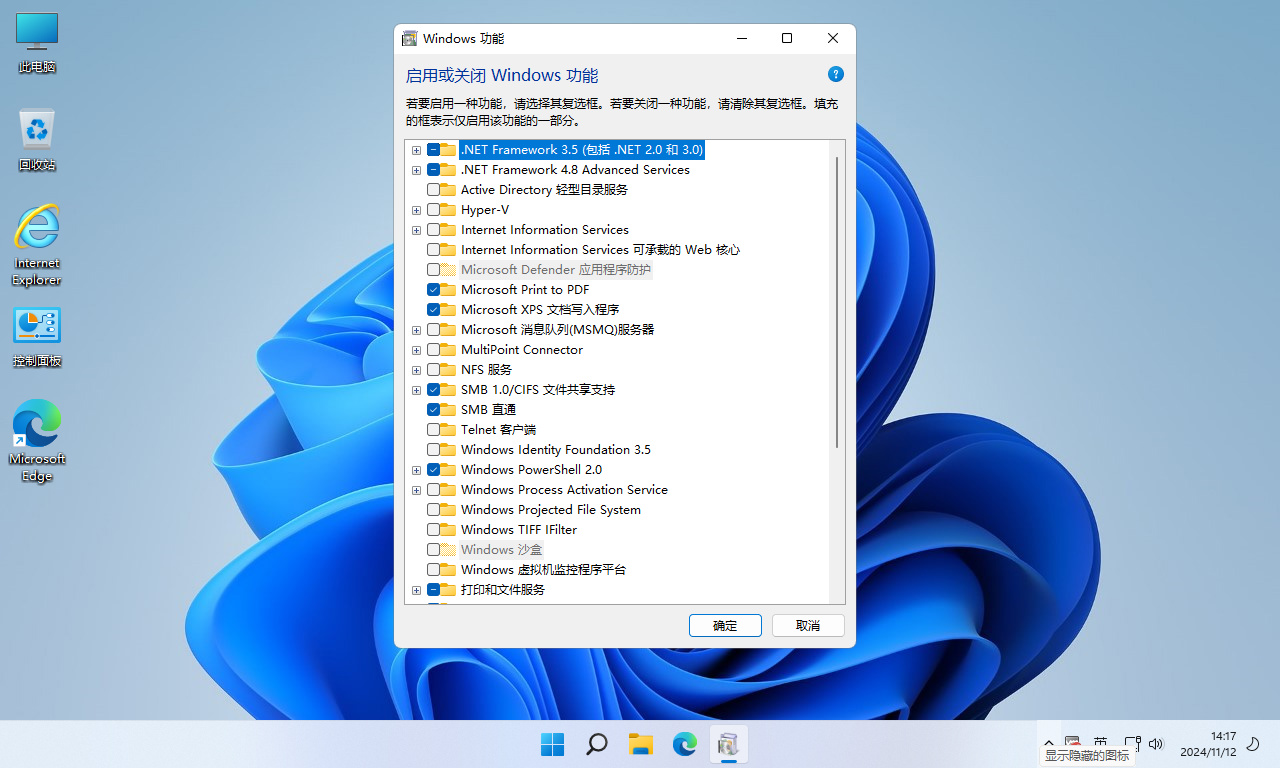The height and width of the screenshot is (768, 1280).
Task: Expand the MultiPoint Connector node
Action: click(416, 350)
